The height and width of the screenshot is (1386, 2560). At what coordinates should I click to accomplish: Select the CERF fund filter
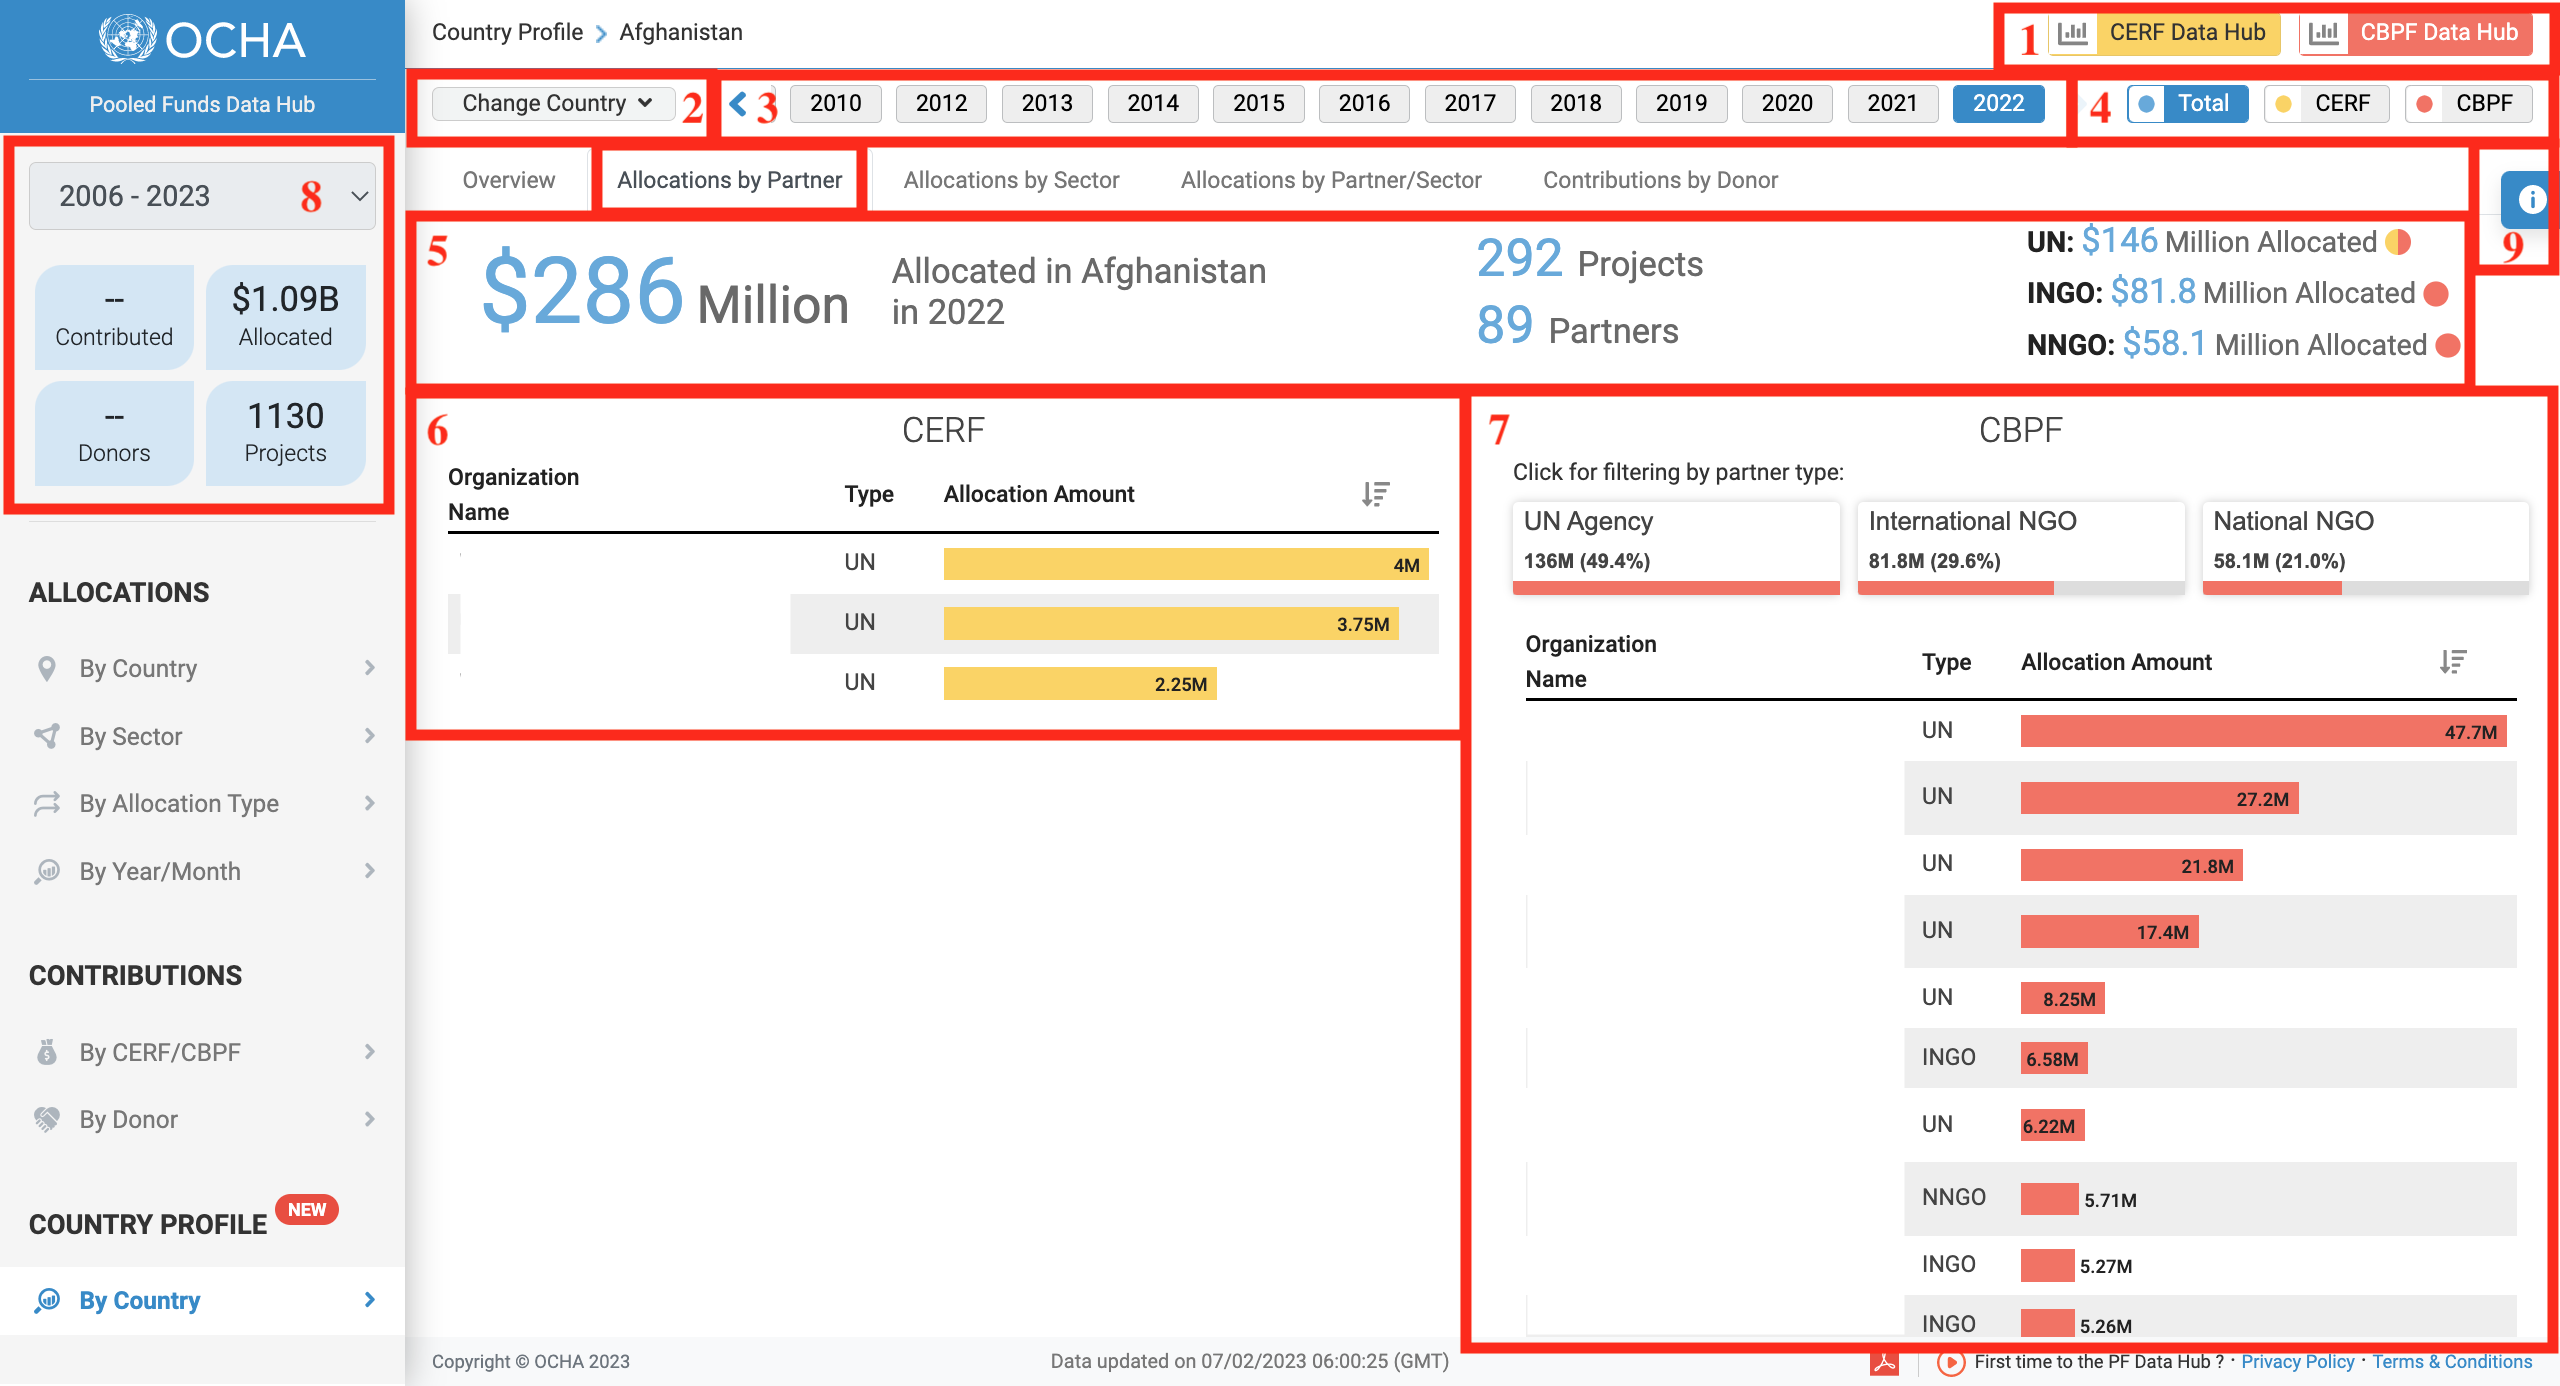click(2326, 103)
